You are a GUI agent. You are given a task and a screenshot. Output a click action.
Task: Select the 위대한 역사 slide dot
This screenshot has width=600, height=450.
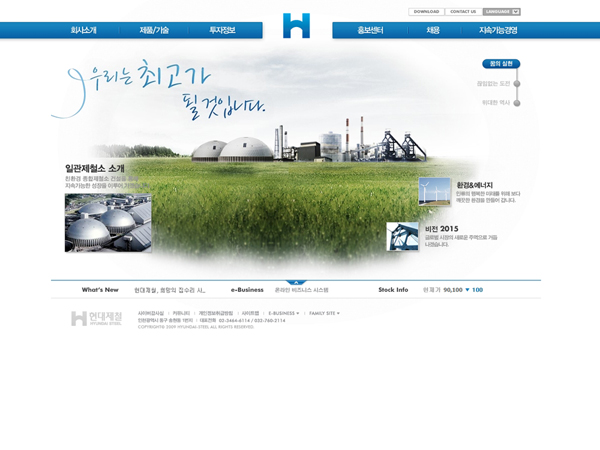pyautogui.click(x=516, y=103)
